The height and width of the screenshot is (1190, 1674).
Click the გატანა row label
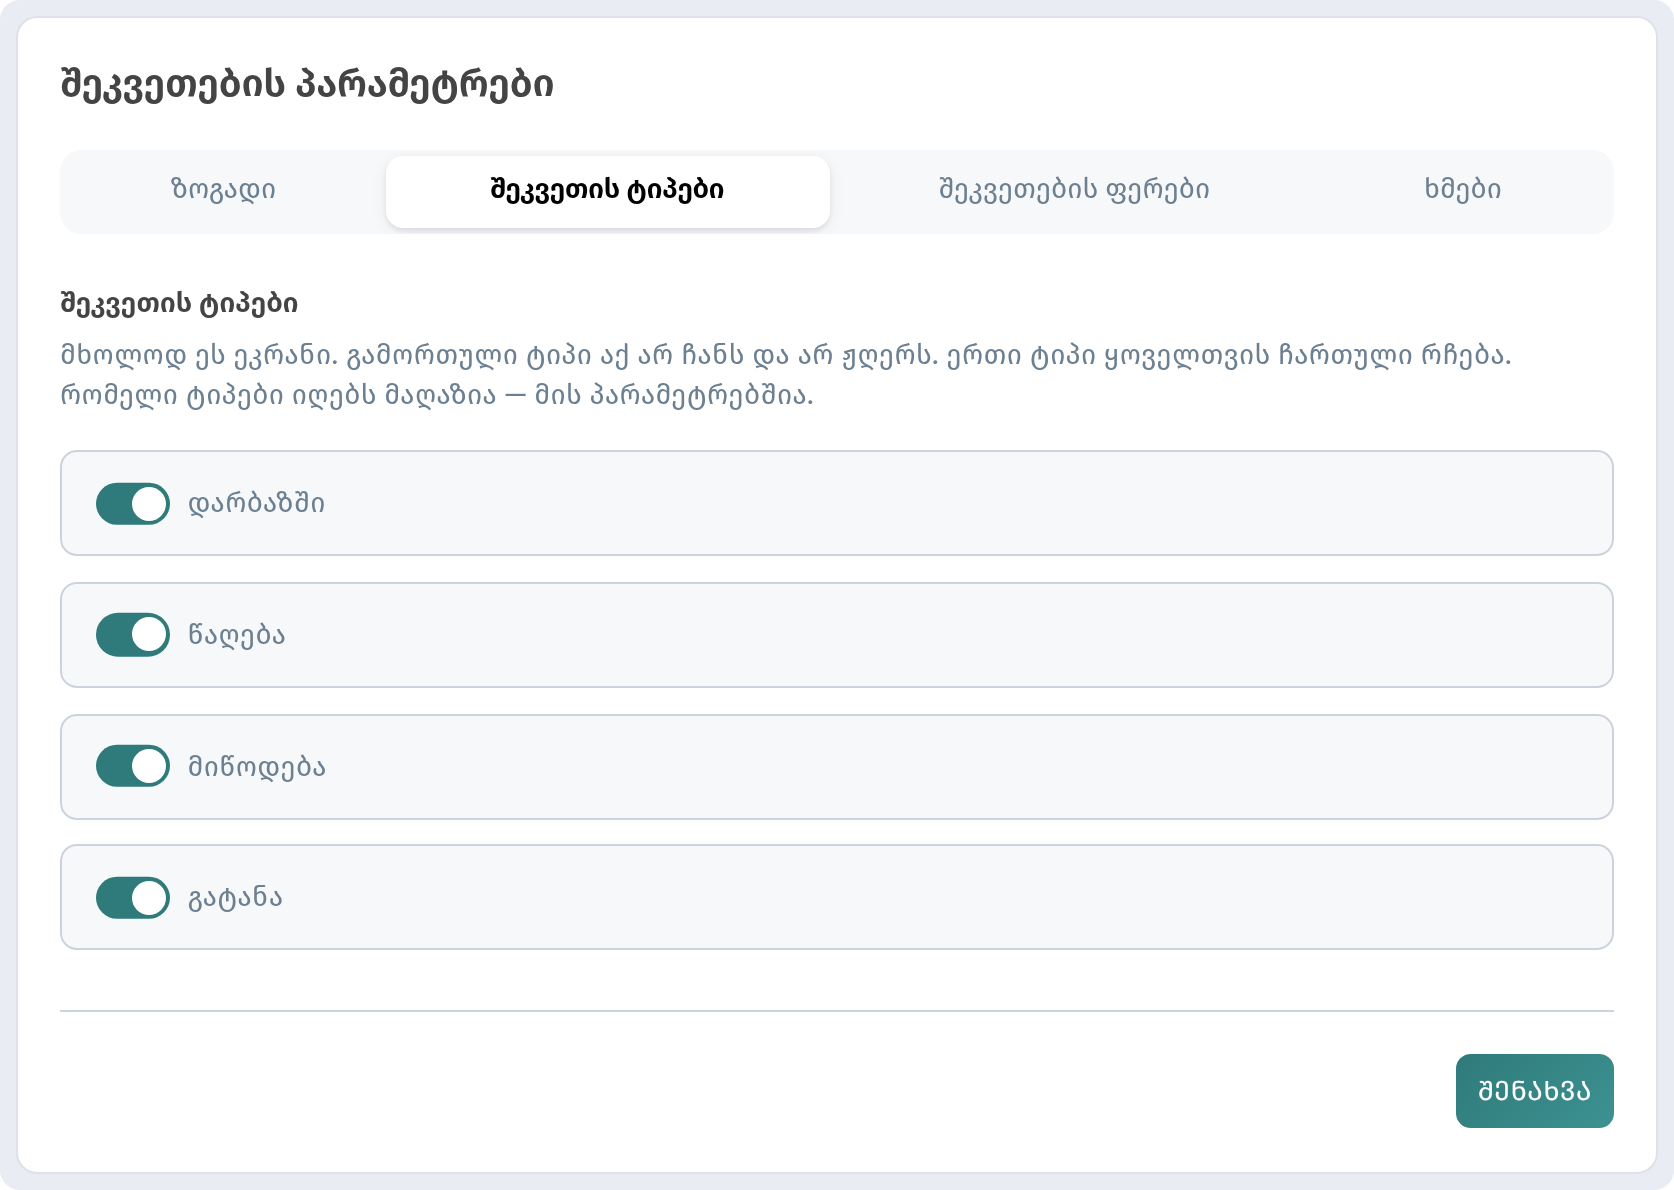pyautogui.click(x=236, y=897)
